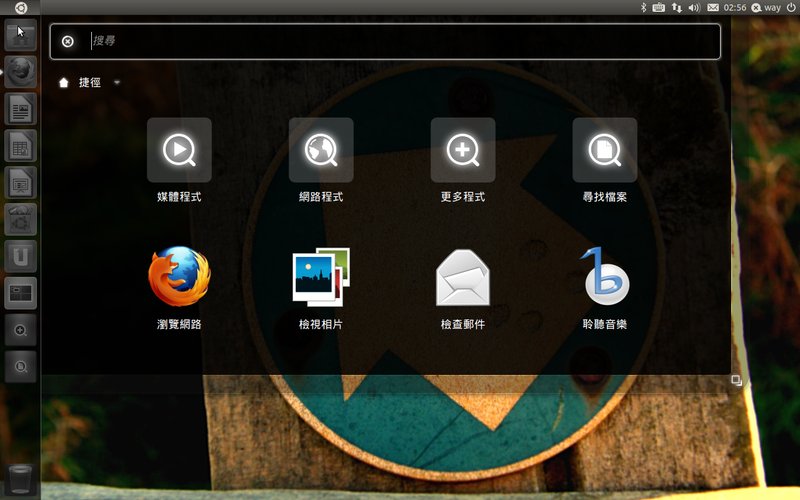The width and height of the screenshot is (800, 500).
Task: Open Ubuntu Software Center from launcher
Action: click(x=20, y=219)
